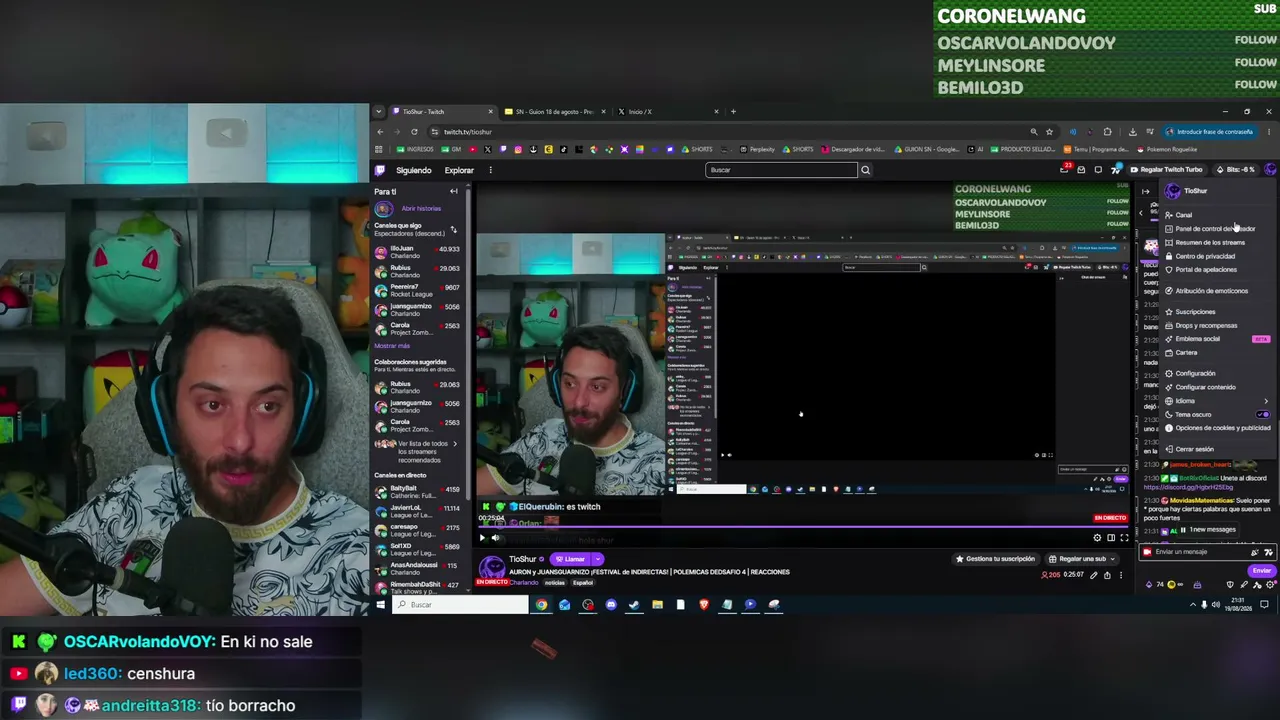Viewport: 1280px width, 720px height.
Task: Open the Twitch whispers inbox icon
Action: tap(1081, 170)
